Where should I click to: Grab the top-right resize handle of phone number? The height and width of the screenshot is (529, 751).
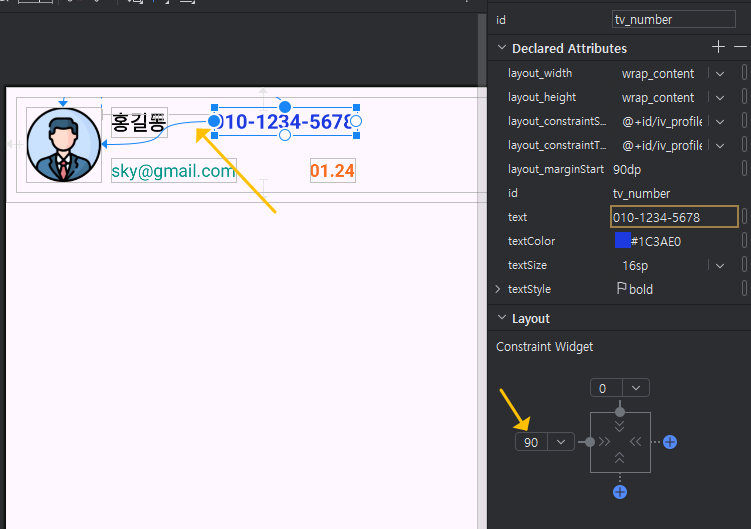pyautogui.click(x=356, y=107)
